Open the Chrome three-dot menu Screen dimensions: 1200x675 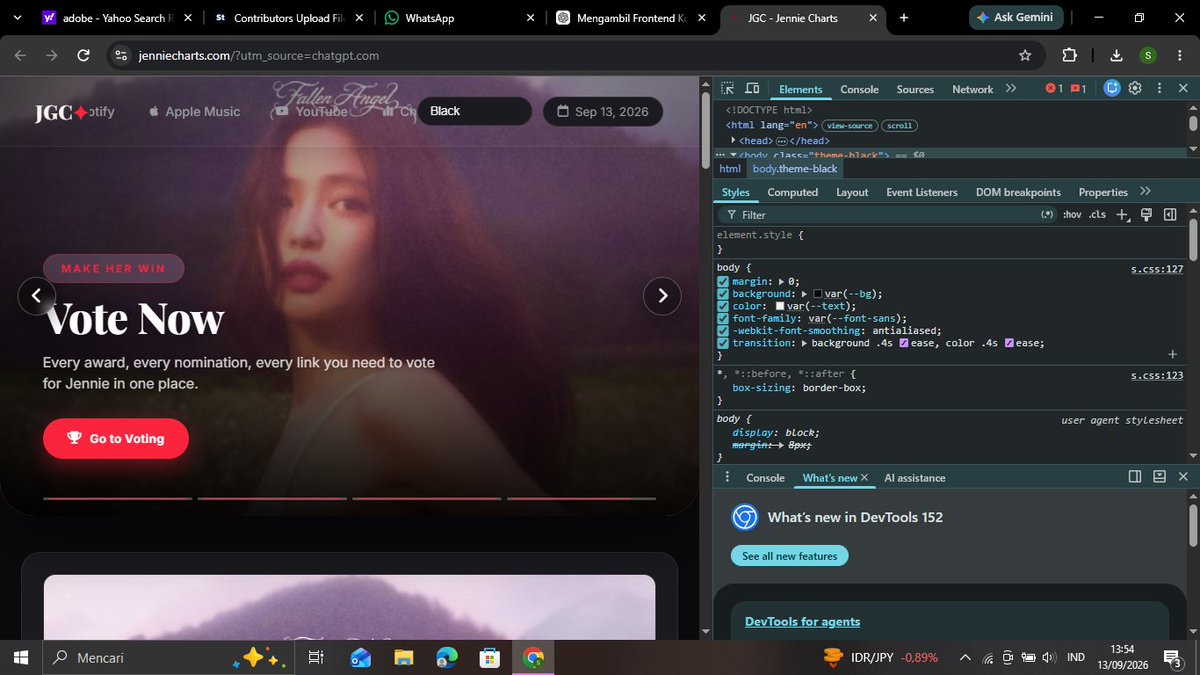[x=1178, y=56]
